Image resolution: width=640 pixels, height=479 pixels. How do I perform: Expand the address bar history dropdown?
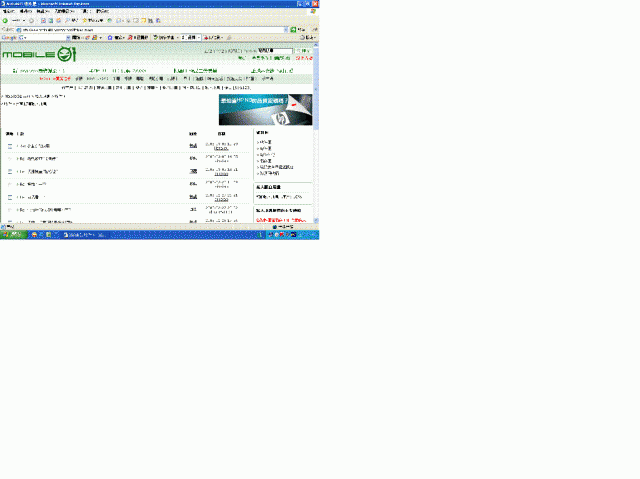coord(286,30)
